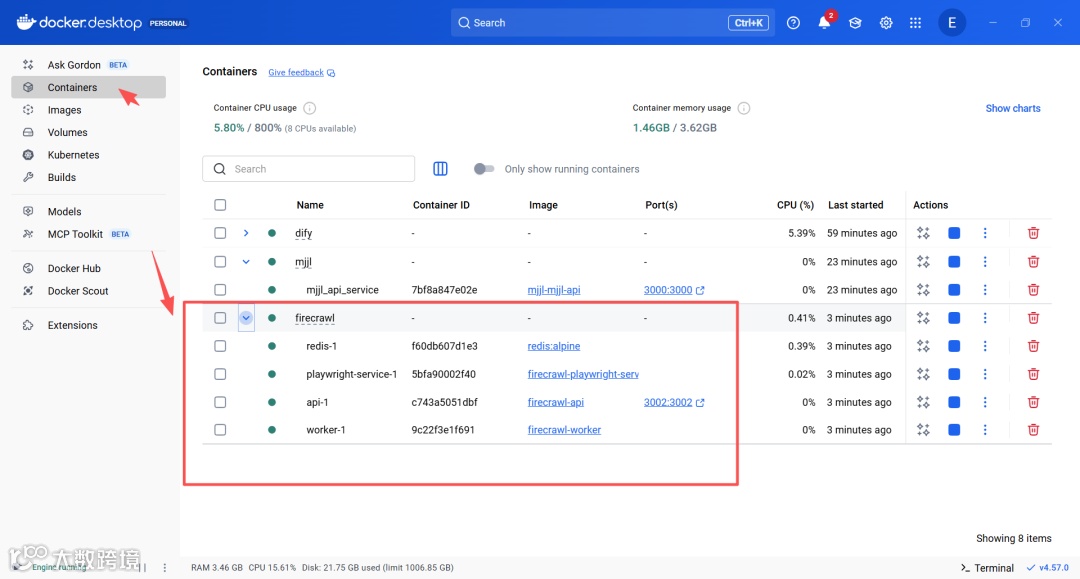Select the dify row checkbox

click(220, 233)
